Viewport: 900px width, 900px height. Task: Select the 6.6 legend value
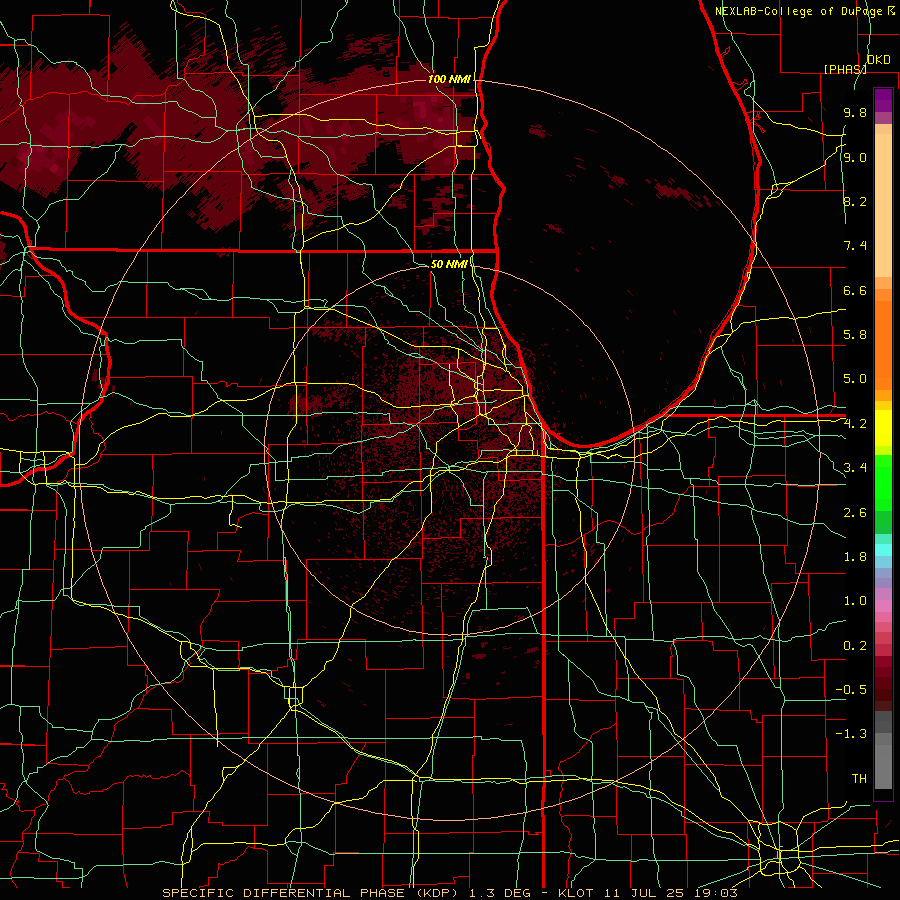(x=855, y=290)
